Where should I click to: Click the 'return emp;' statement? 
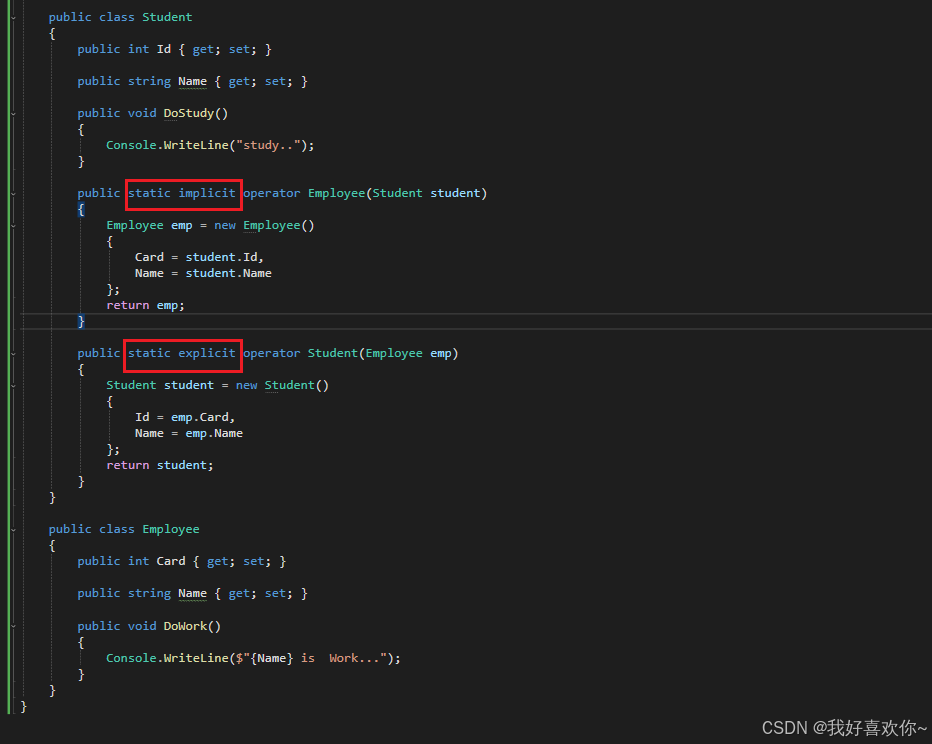click(x=146, y=305)
